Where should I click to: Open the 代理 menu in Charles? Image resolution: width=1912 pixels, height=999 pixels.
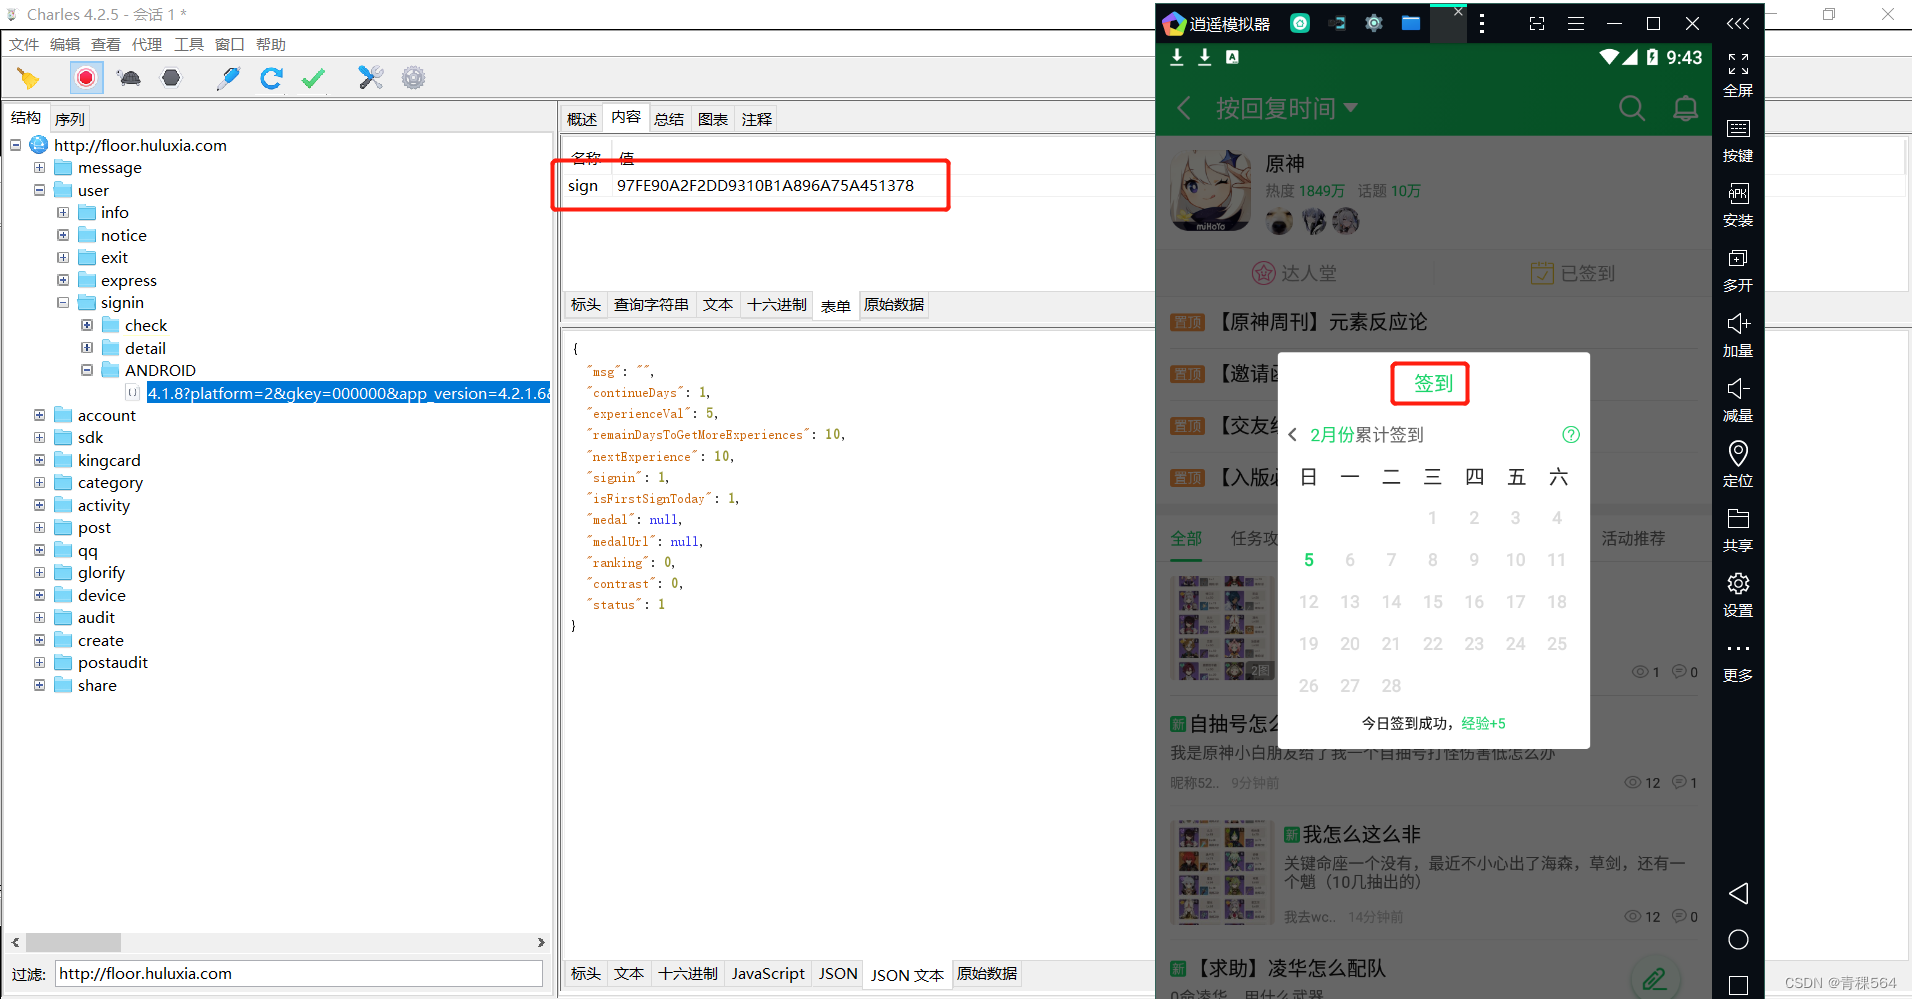[x=147, y=44]
